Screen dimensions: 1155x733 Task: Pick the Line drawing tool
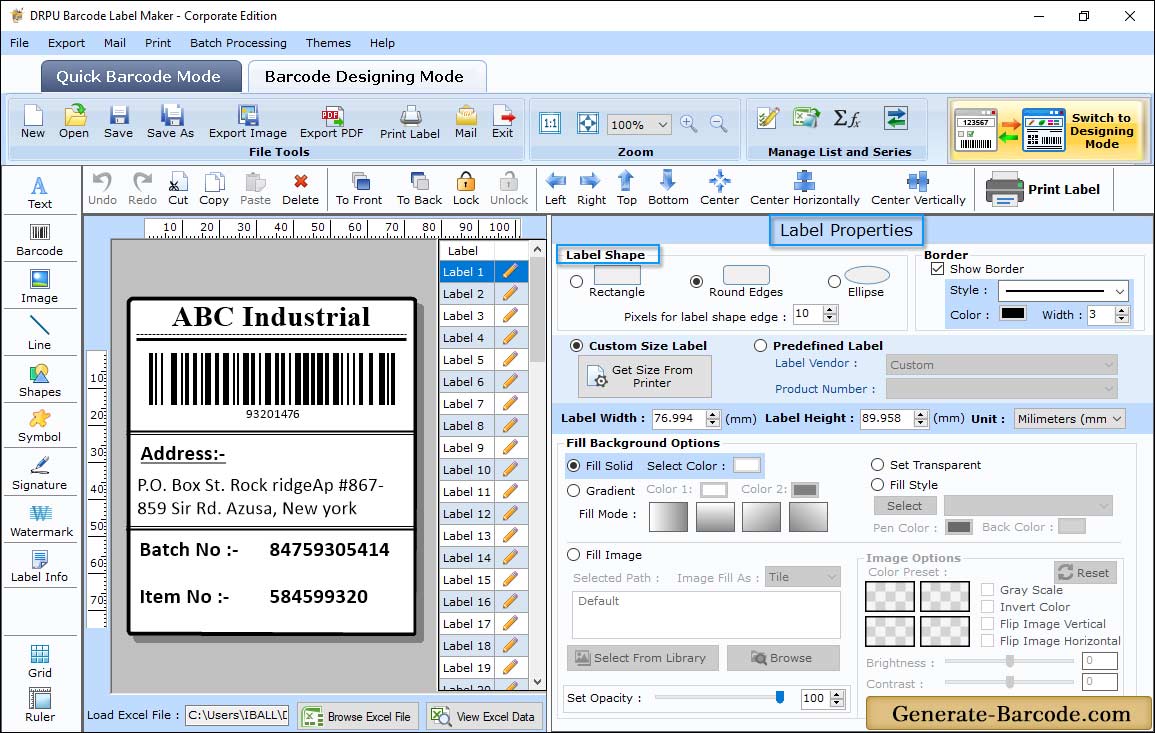[x=39, y=333]
